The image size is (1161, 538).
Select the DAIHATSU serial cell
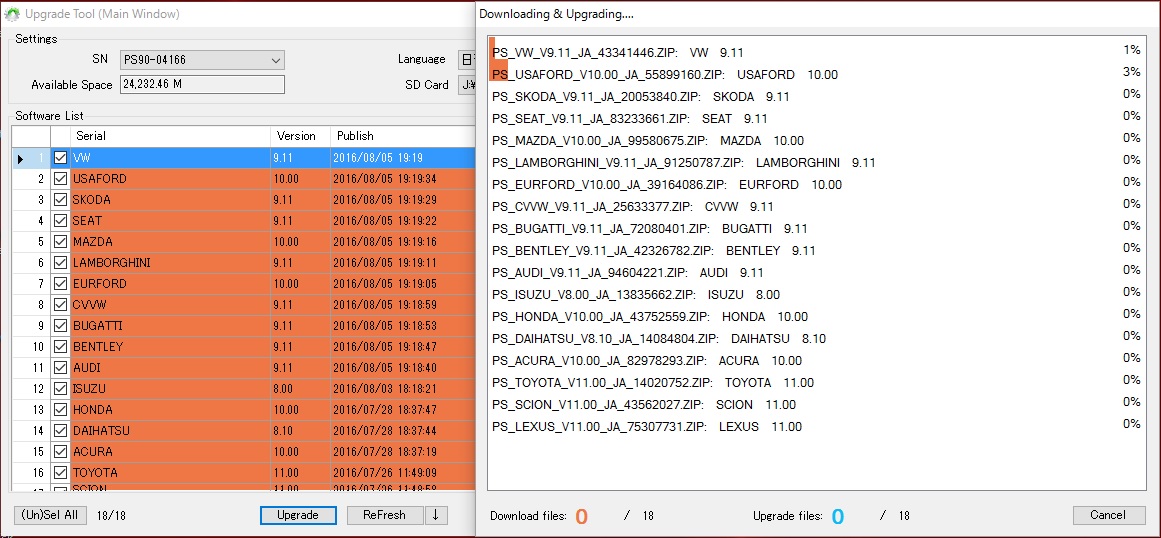coord(171,431)
